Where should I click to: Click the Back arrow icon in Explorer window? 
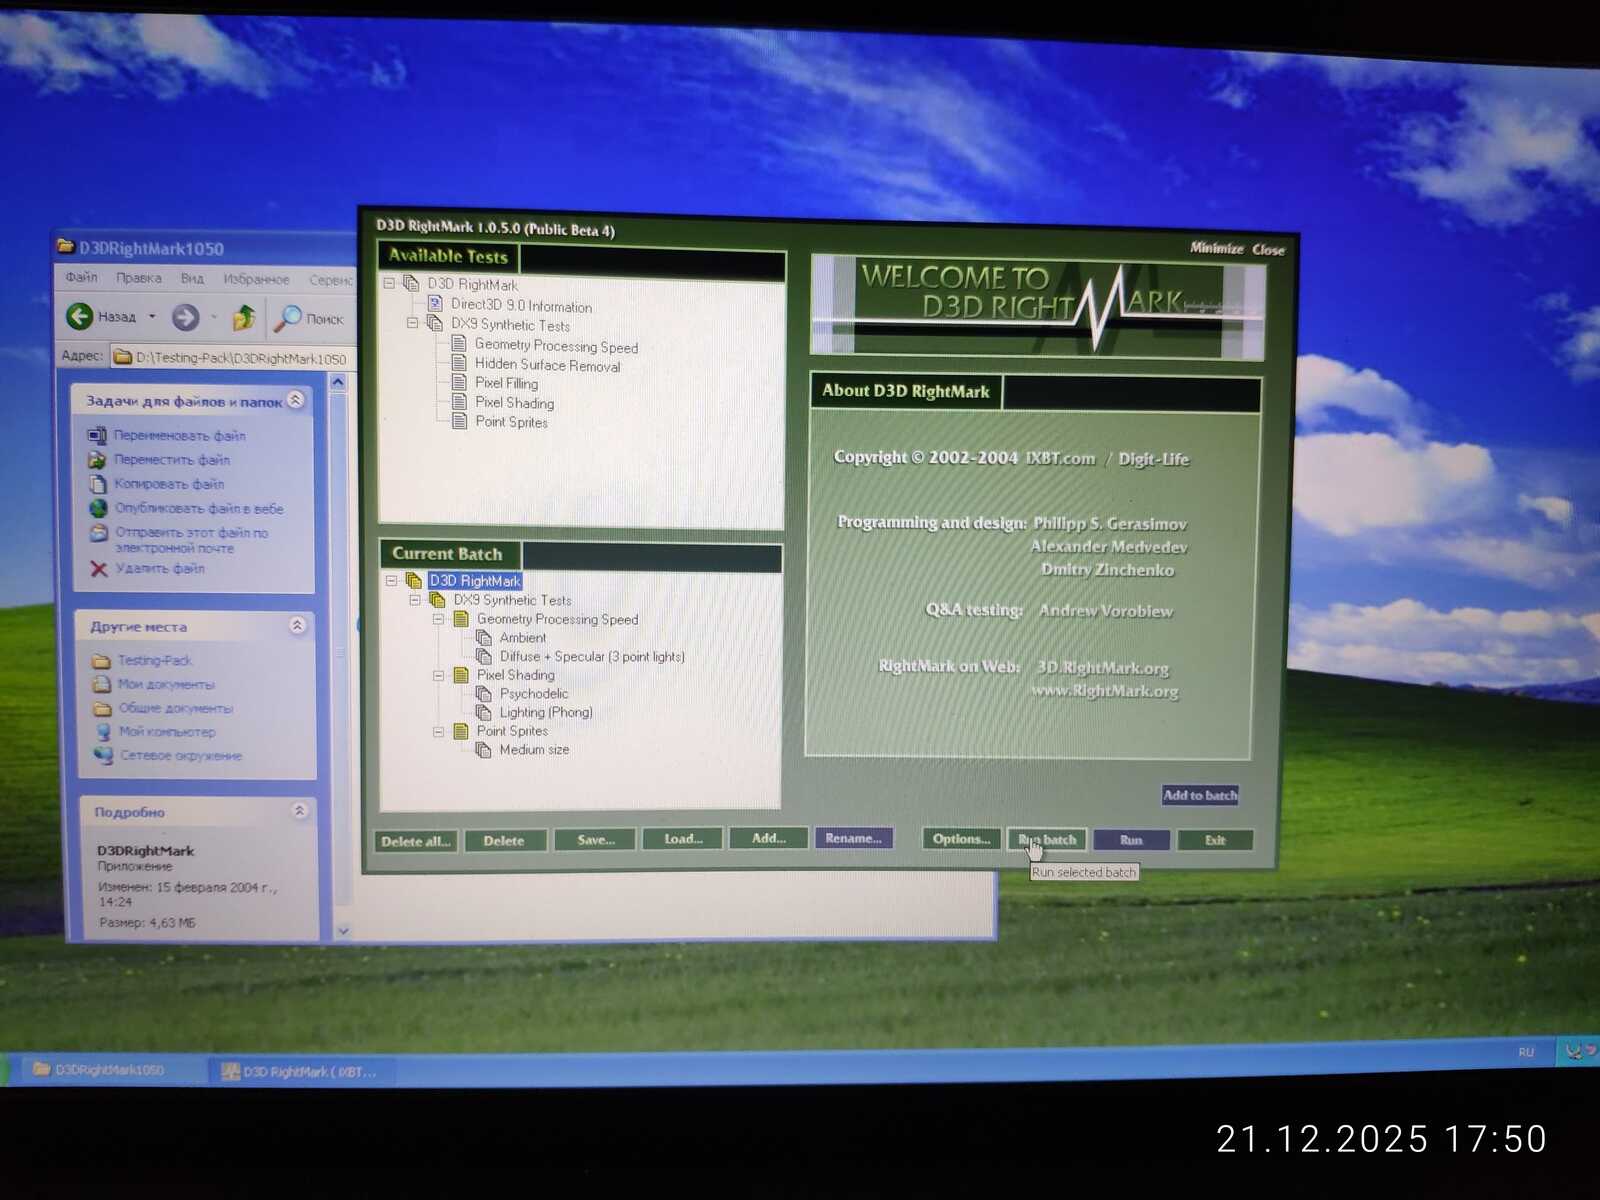79,316
